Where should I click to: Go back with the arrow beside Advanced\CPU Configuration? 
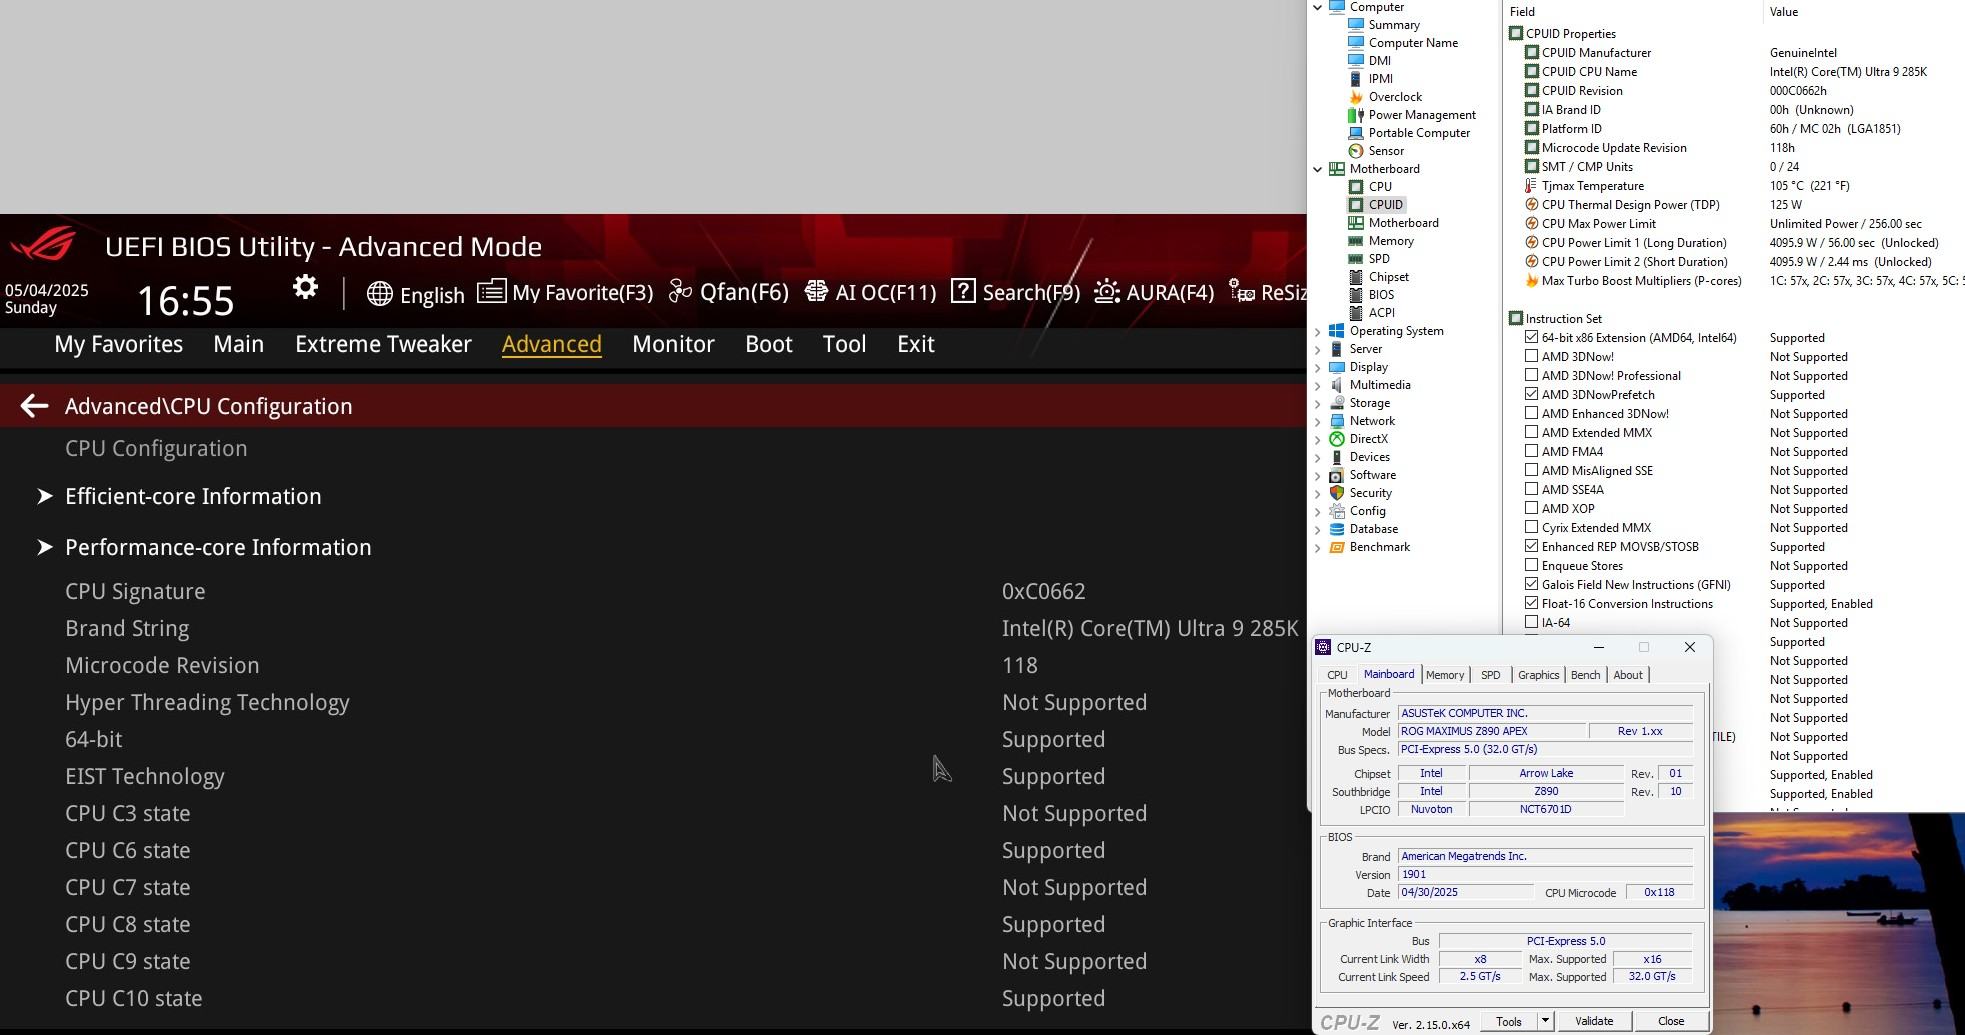click(x=34, y=406)
